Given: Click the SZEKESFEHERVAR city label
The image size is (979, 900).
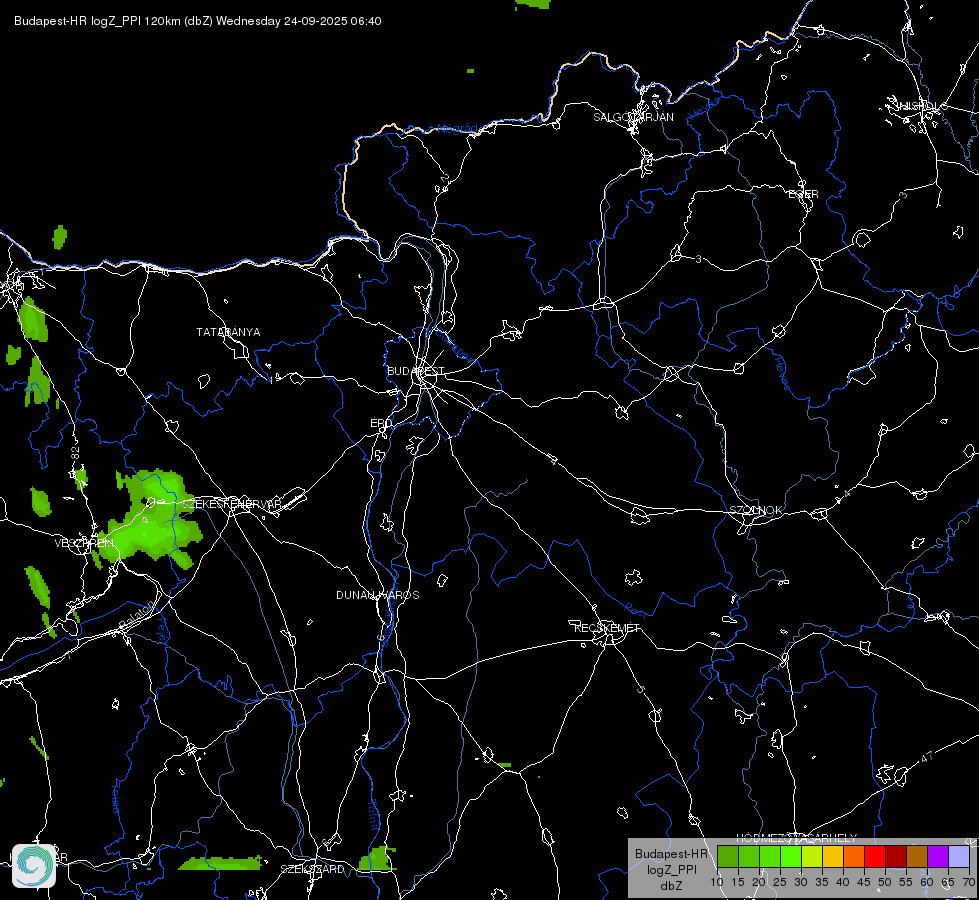Looking at the screenshot, I should tap(231, 504).
